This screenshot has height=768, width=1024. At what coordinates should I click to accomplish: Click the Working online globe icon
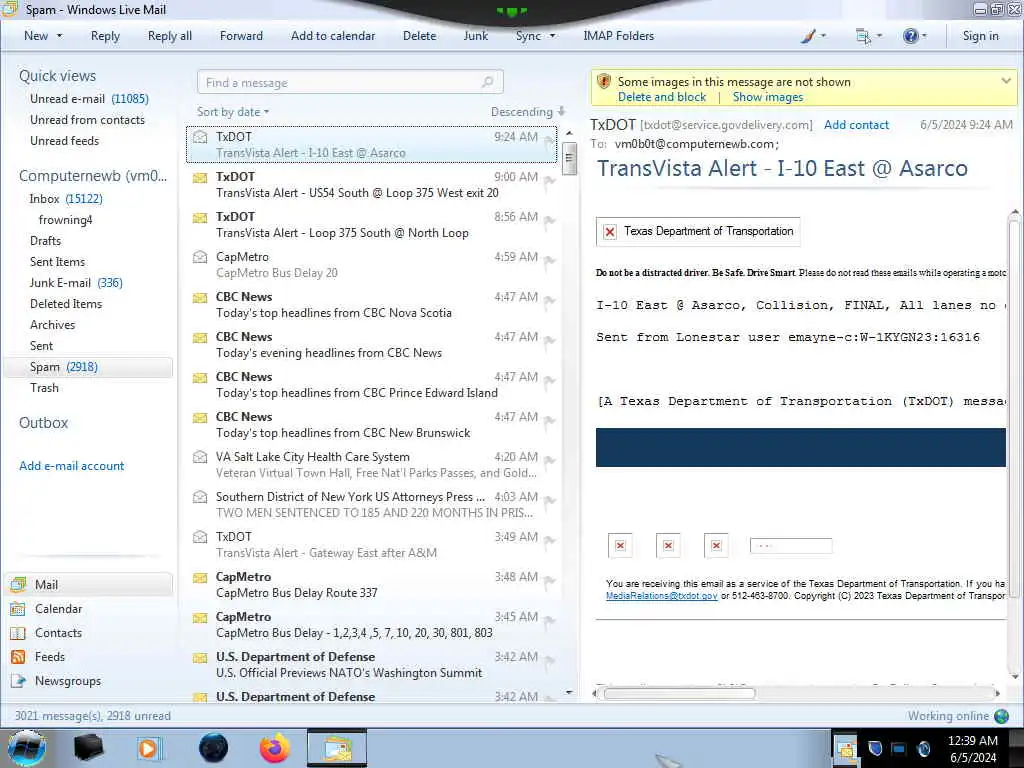tap(1001, 716)
